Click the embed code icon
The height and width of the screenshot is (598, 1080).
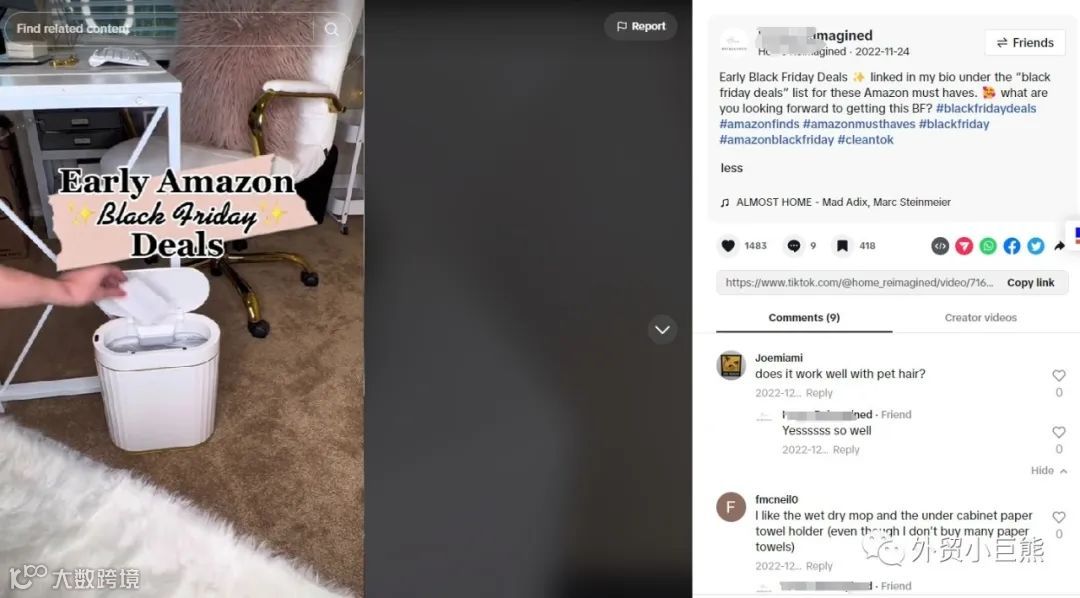(x=940, y=246)
